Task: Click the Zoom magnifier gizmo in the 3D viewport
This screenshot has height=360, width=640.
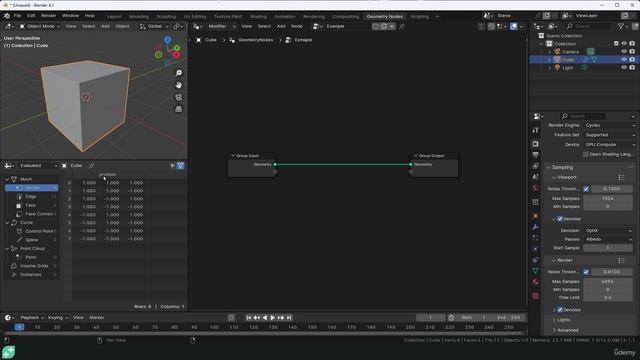Action: point(178,73)
